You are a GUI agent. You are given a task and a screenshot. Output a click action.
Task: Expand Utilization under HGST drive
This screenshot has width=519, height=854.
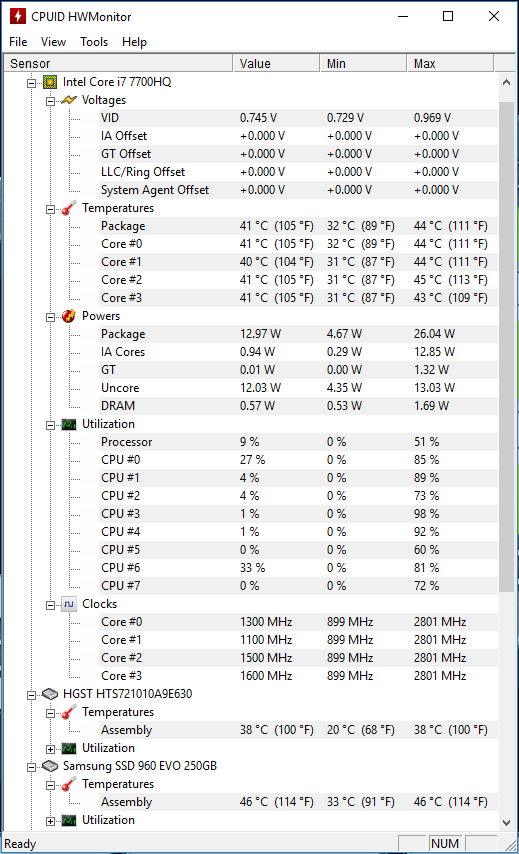click(x=51, y=749)
